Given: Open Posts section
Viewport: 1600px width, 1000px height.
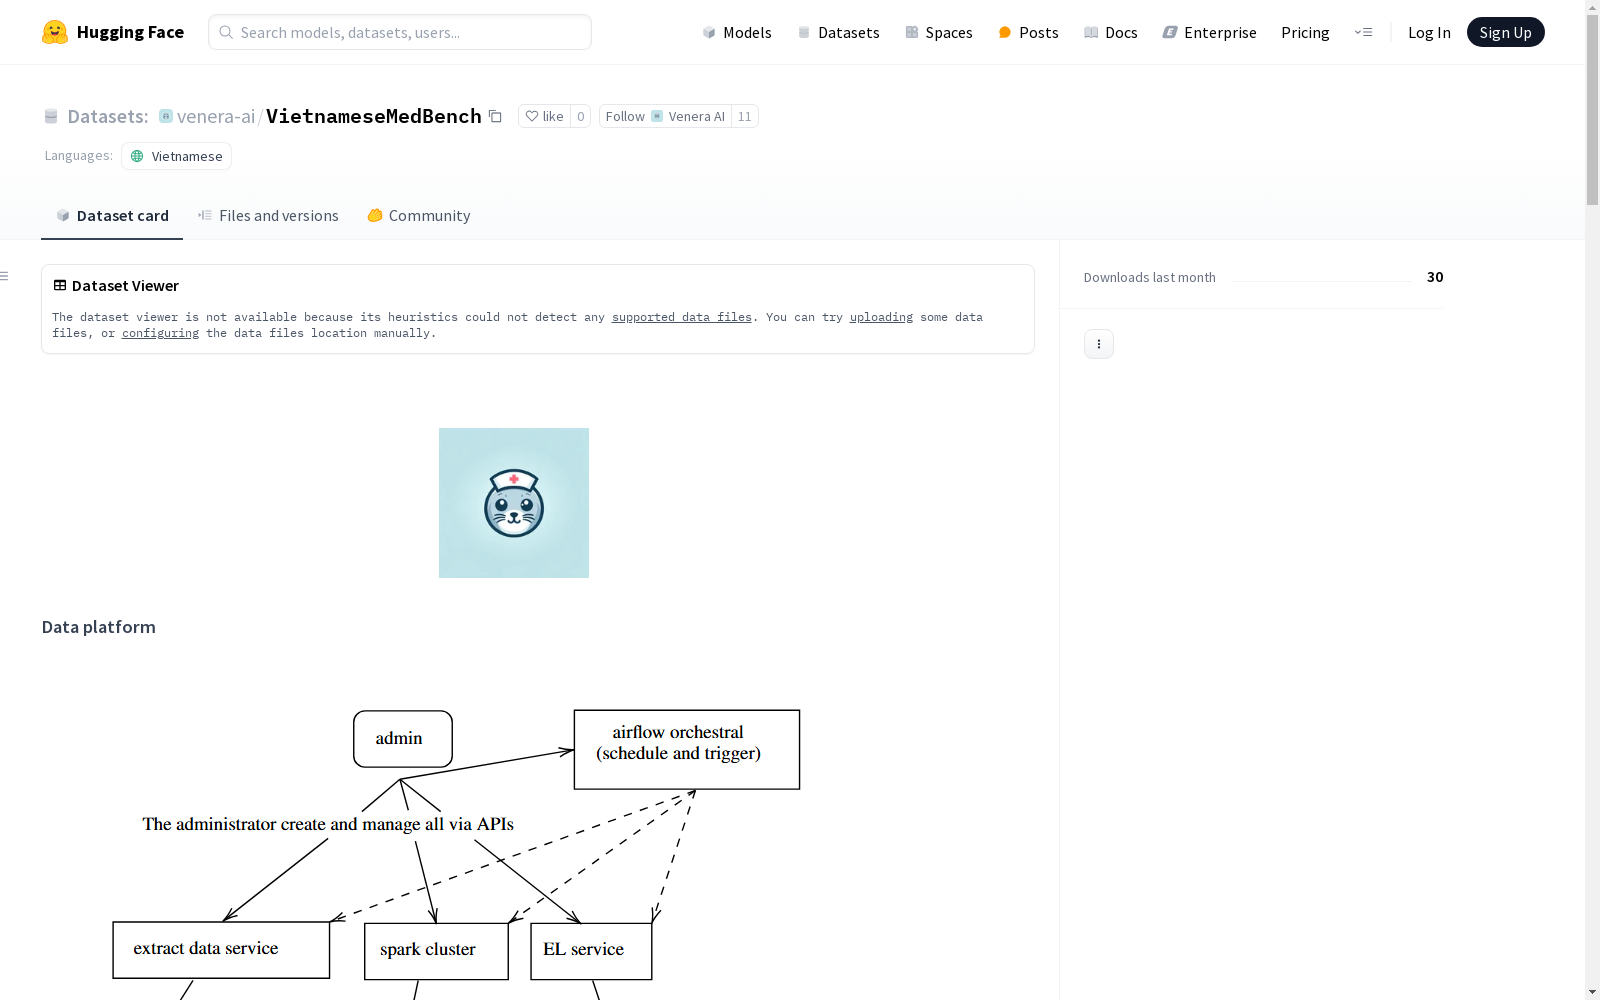Looking at the screenshot, I should [x=1028, y=32].
